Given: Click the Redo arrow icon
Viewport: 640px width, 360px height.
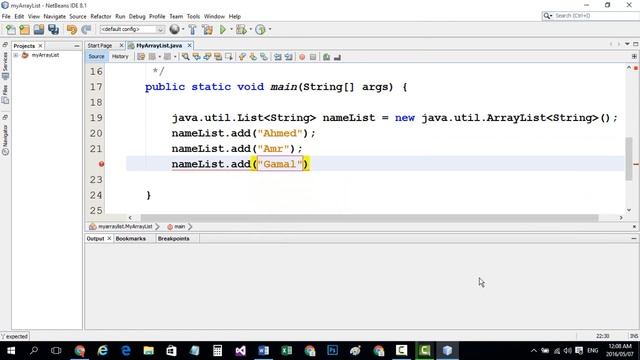Looking at the screenshot, I should tap(86, 29).
